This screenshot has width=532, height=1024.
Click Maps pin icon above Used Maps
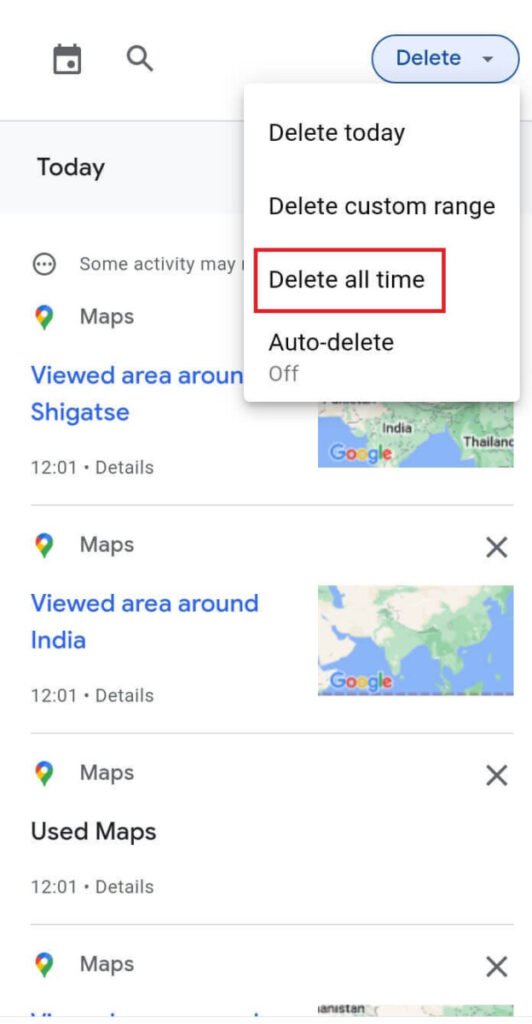tap(44, 773)
